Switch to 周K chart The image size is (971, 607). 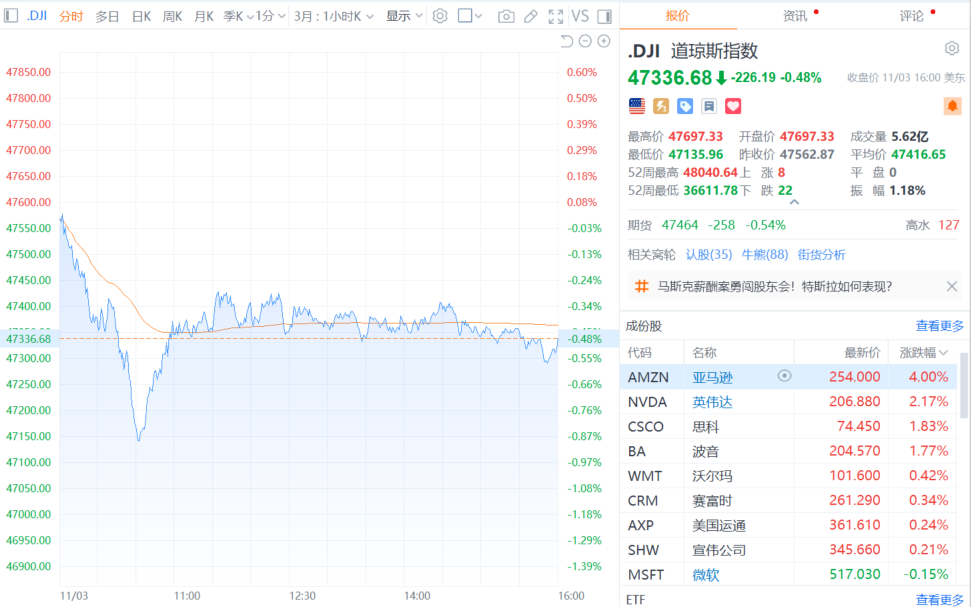point(172,16)
